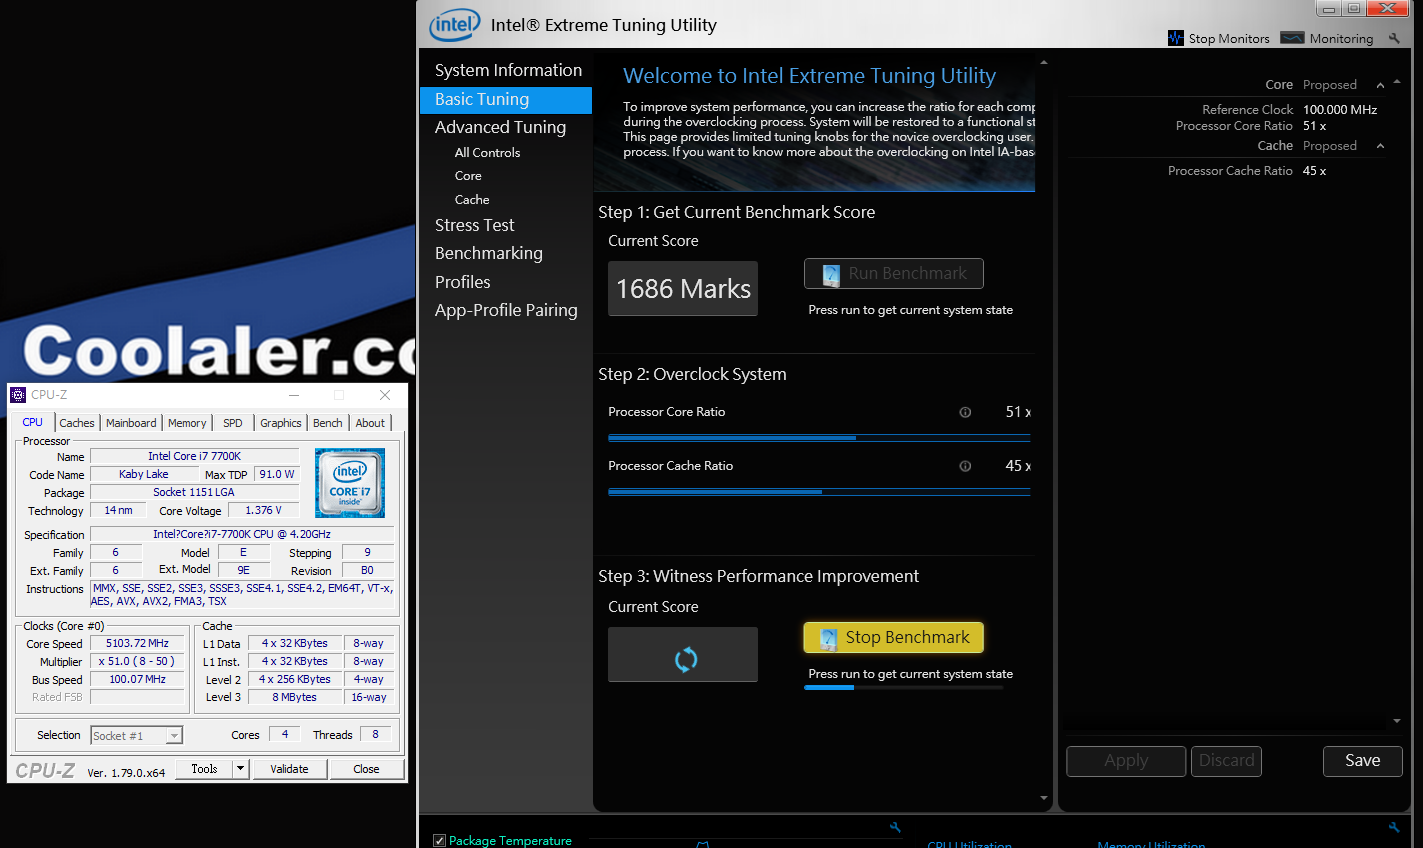This screenshot has width=1423, height=848.
Task: Click the Core Voltage value 1.376 V
Action: pyautogui.click(x=264, y=510)
